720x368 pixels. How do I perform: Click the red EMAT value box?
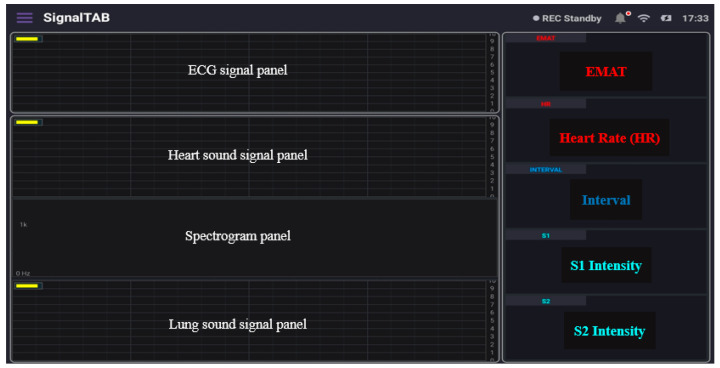pyautogui.click(x=606, y=72)
